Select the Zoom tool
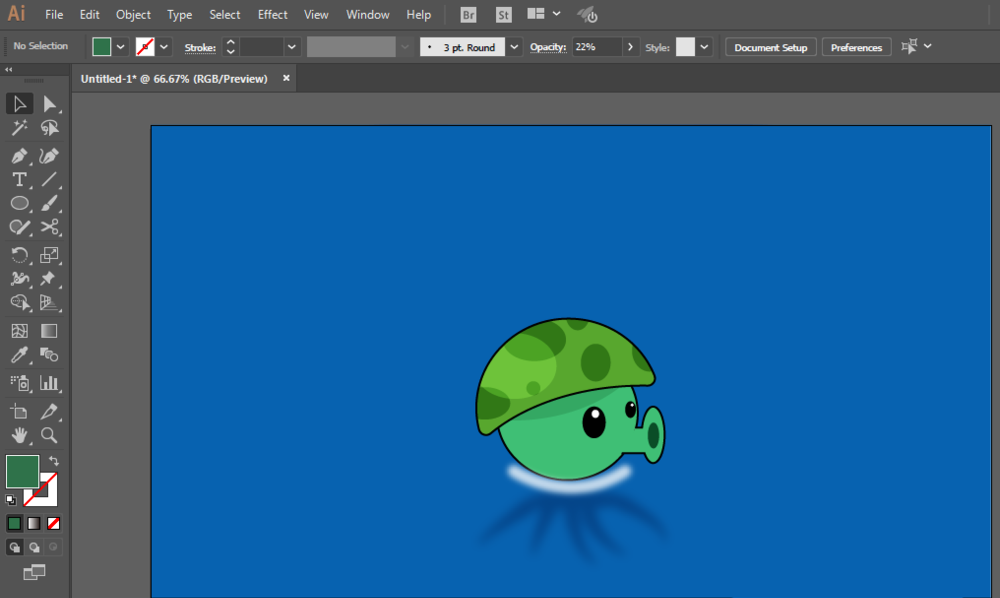Image resolution: width=1000 pixels, height=598 pixels. (49, 435)
